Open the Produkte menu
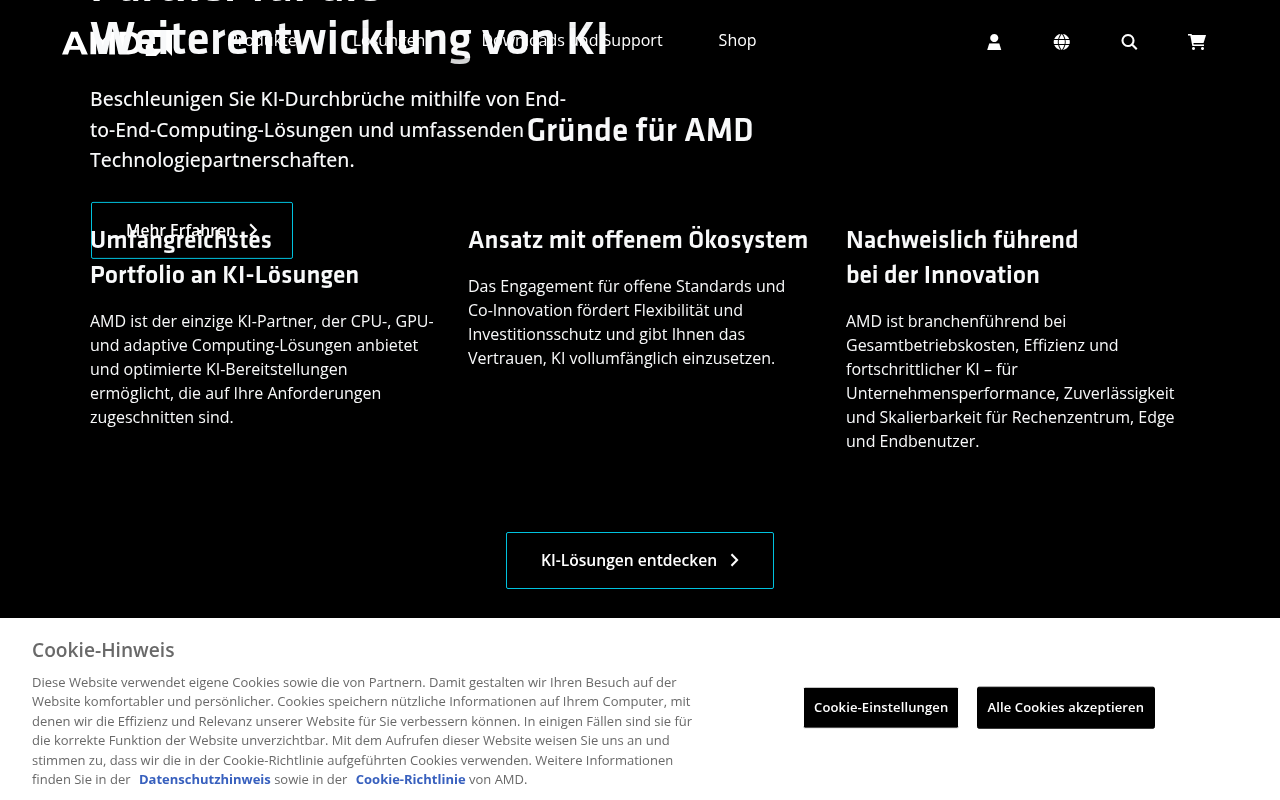 pos(264,40)
